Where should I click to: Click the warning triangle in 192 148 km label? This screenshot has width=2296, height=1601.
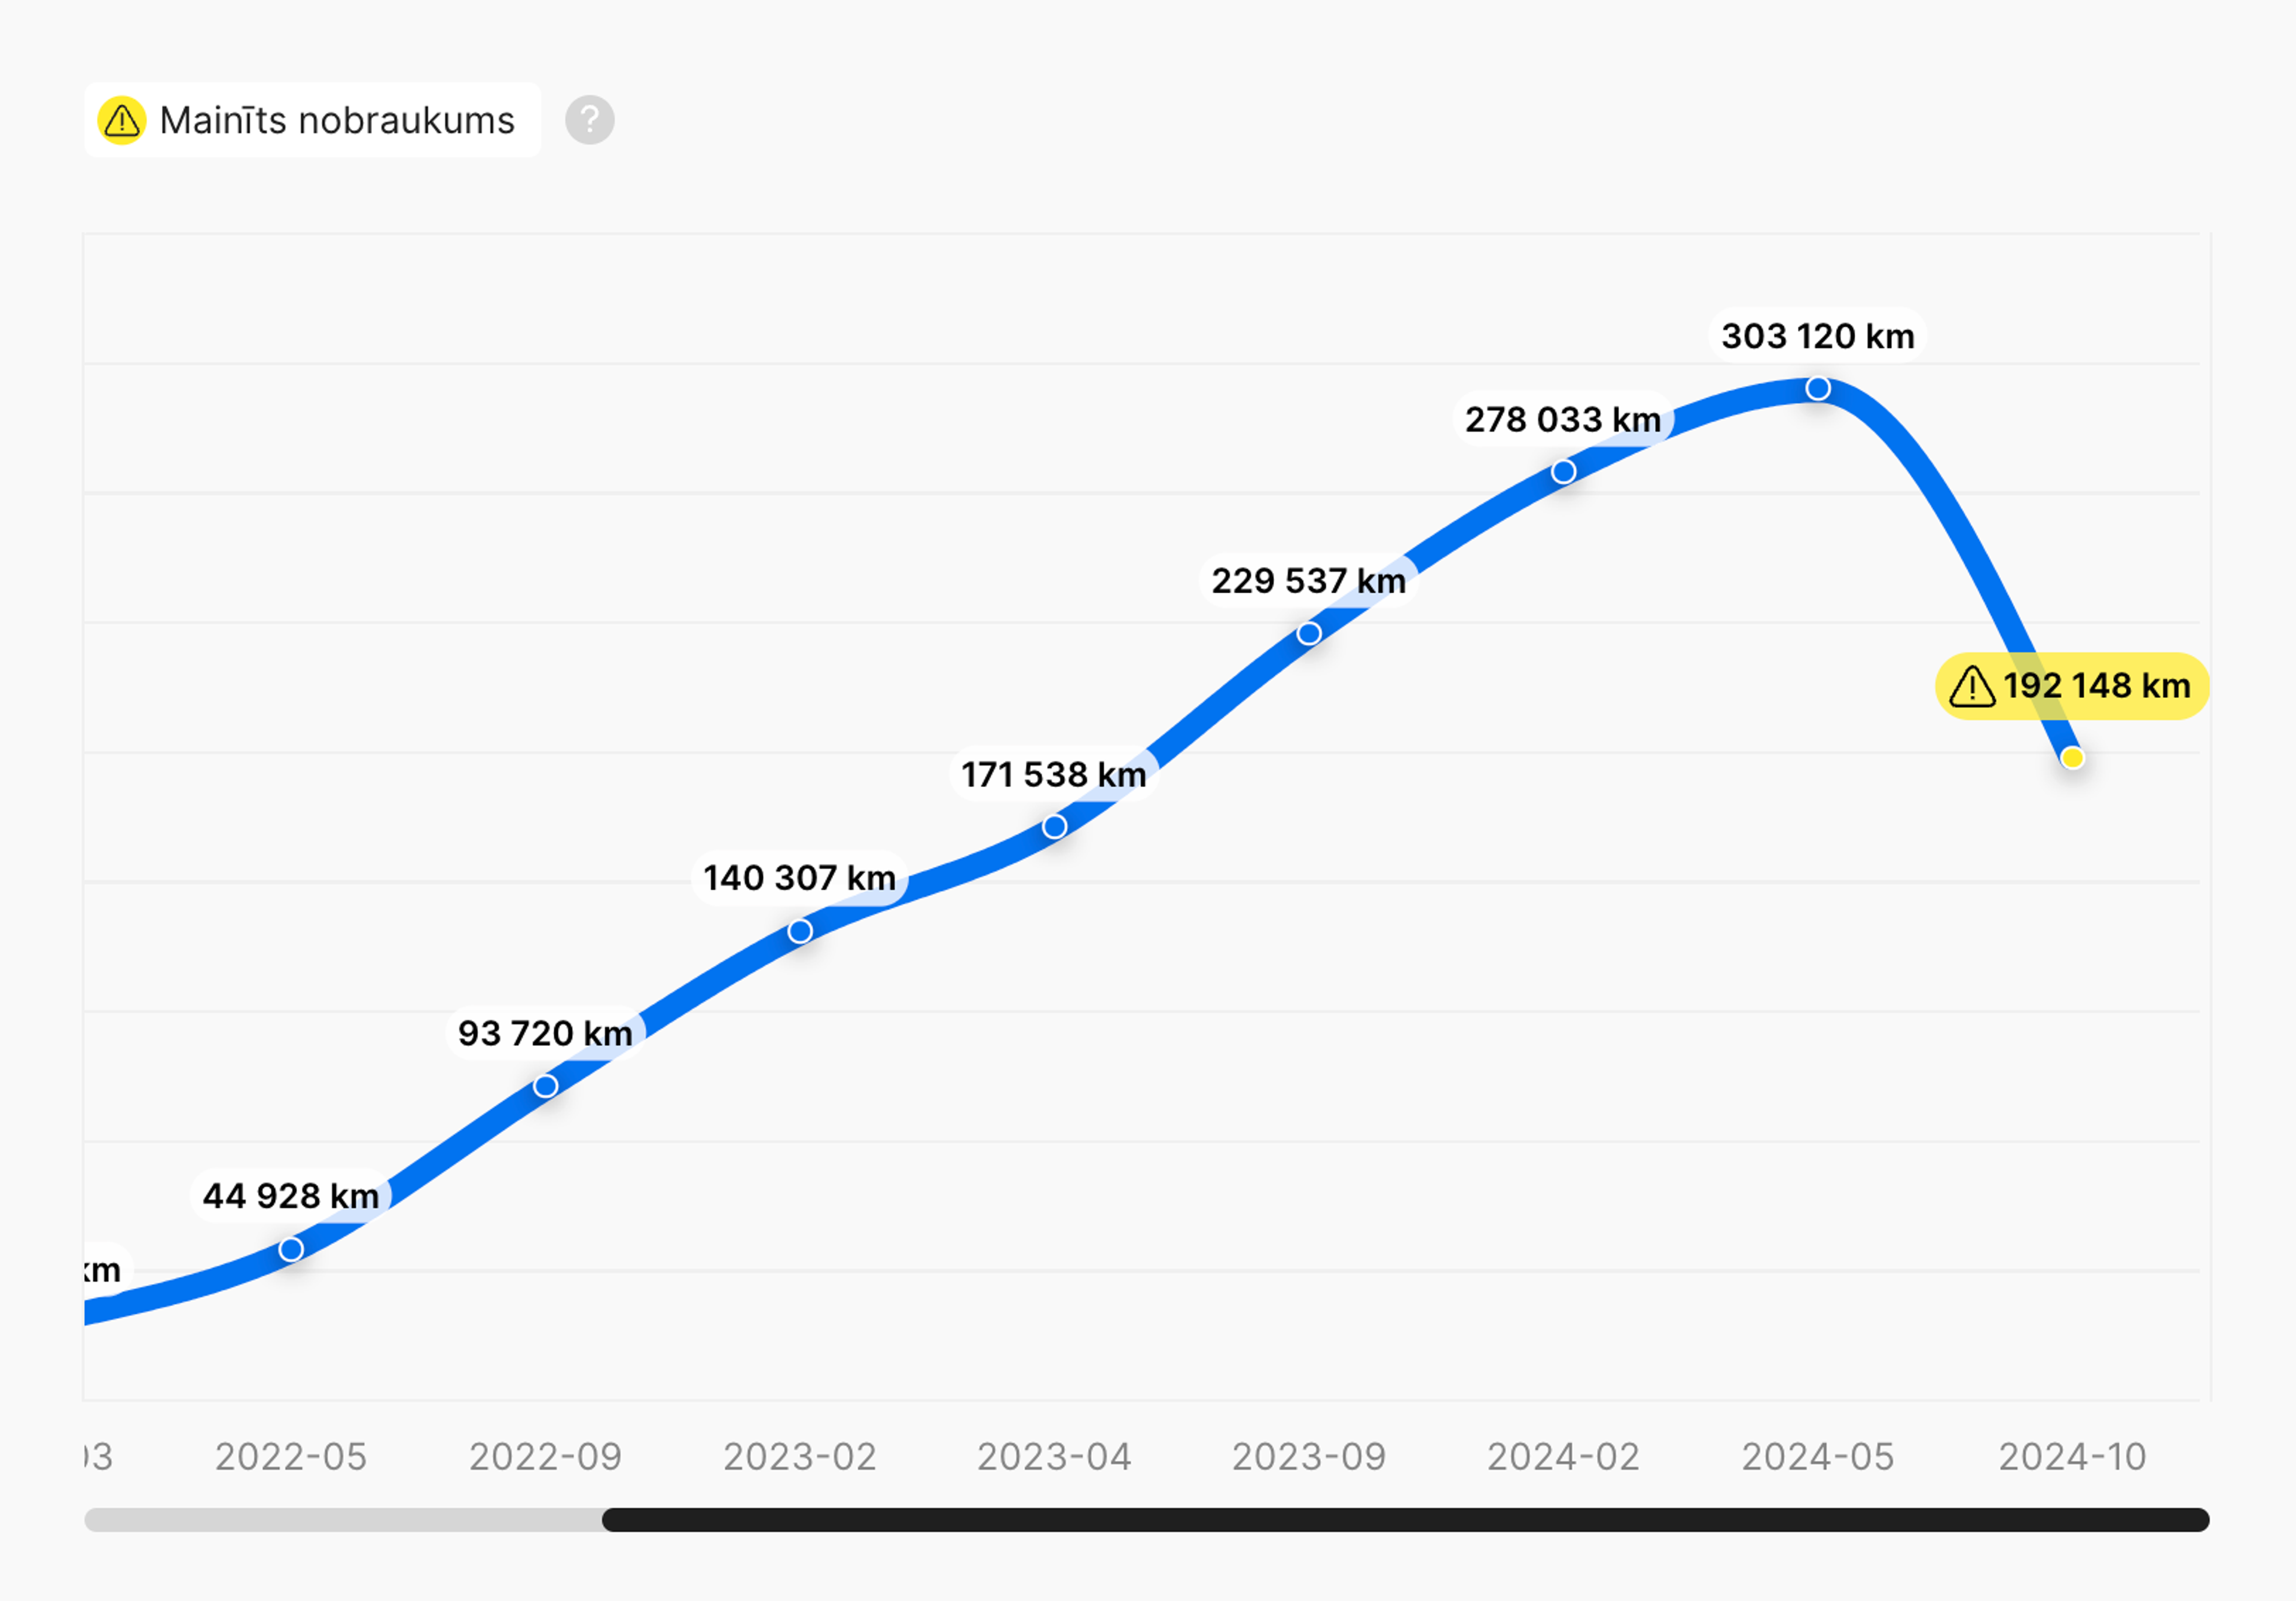[x=1972, y=686]
